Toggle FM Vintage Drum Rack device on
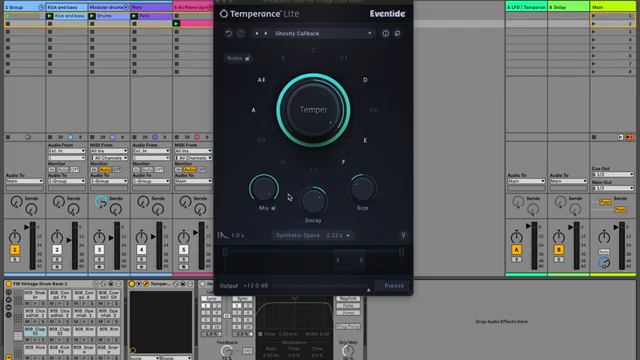This screenshot has height=360, width=640. click(9, 284)
